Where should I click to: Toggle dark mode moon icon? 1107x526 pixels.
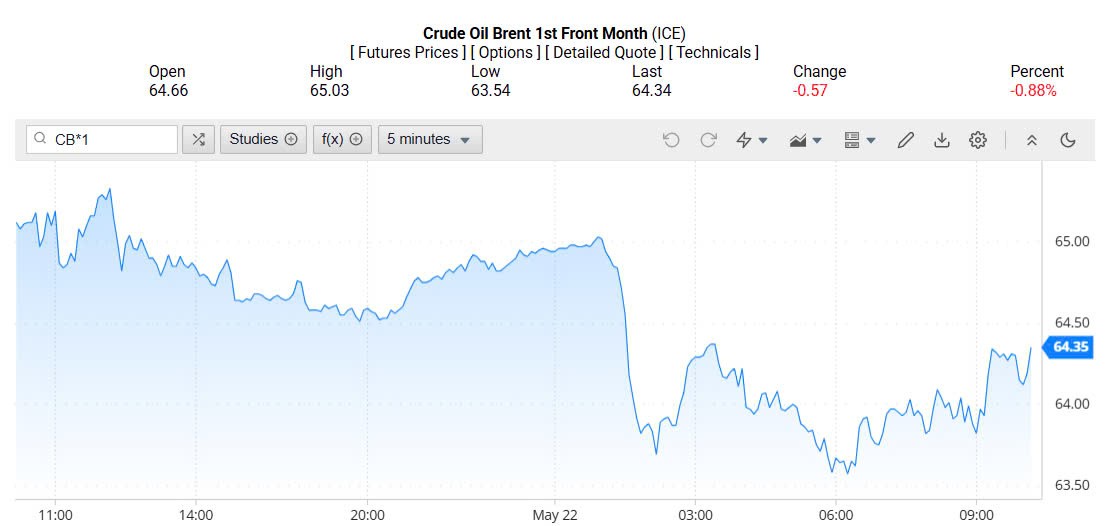click(x=1068, y=140)
